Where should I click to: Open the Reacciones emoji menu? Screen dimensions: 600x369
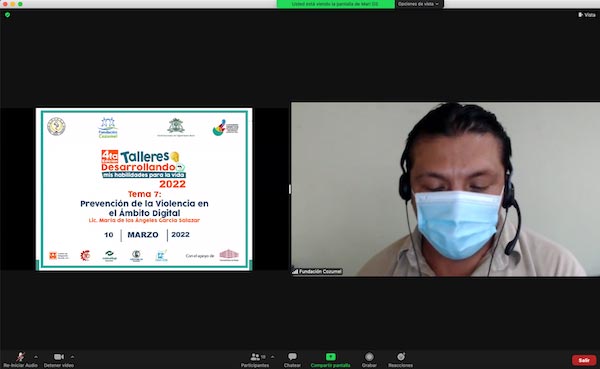(x=401, y=360)
